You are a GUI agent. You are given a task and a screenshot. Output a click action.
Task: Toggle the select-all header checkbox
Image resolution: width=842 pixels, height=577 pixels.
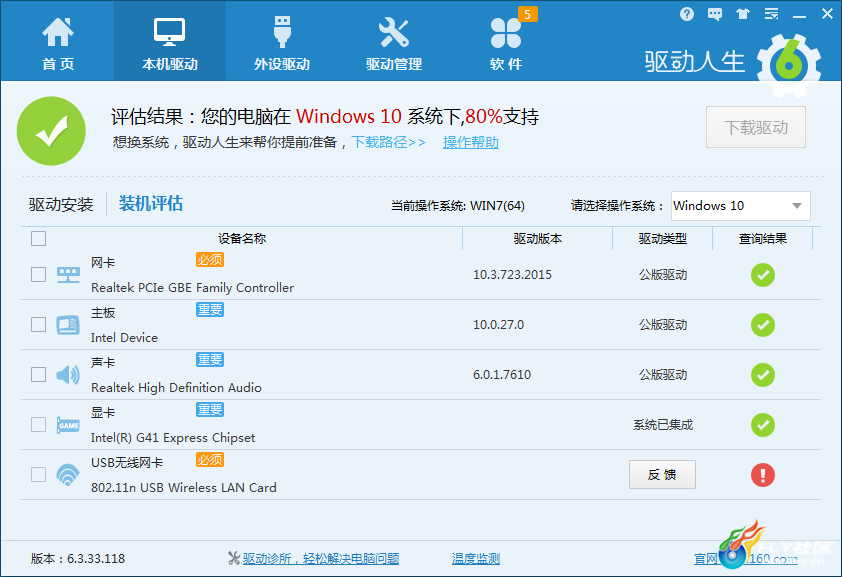point(39,238)
